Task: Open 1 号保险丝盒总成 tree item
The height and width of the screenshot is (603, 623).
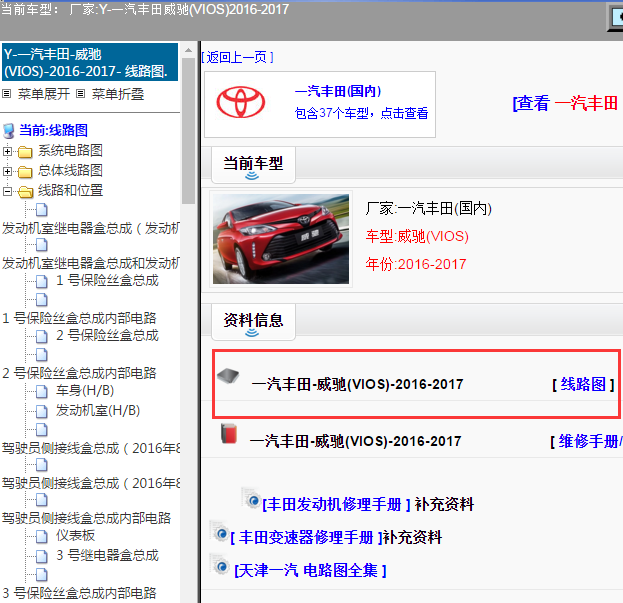Action: 107,280
